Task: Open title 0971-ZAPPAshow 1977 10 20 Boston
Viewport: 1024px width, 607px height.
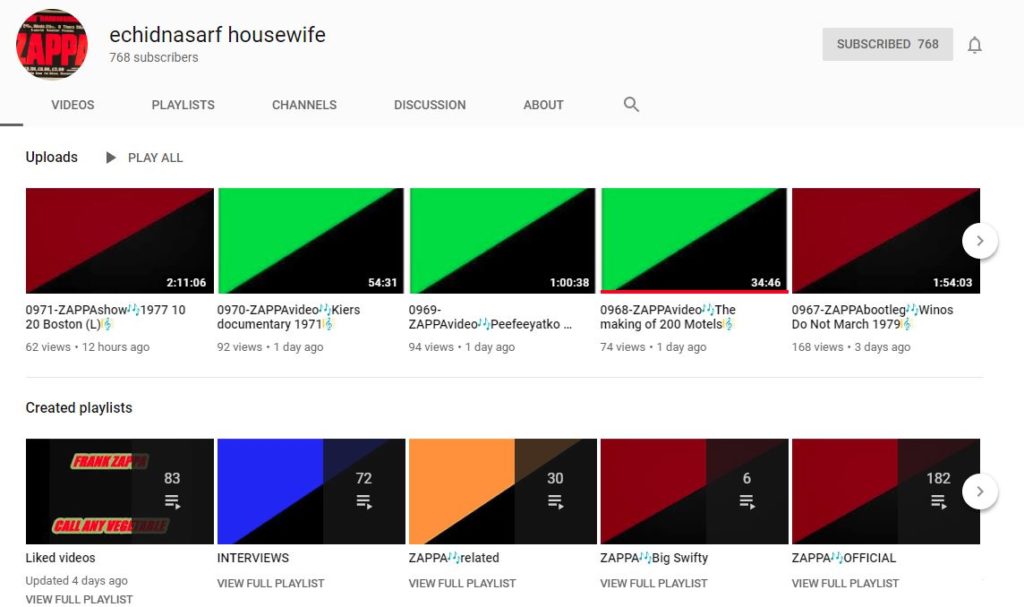Action: coord(106,317)
